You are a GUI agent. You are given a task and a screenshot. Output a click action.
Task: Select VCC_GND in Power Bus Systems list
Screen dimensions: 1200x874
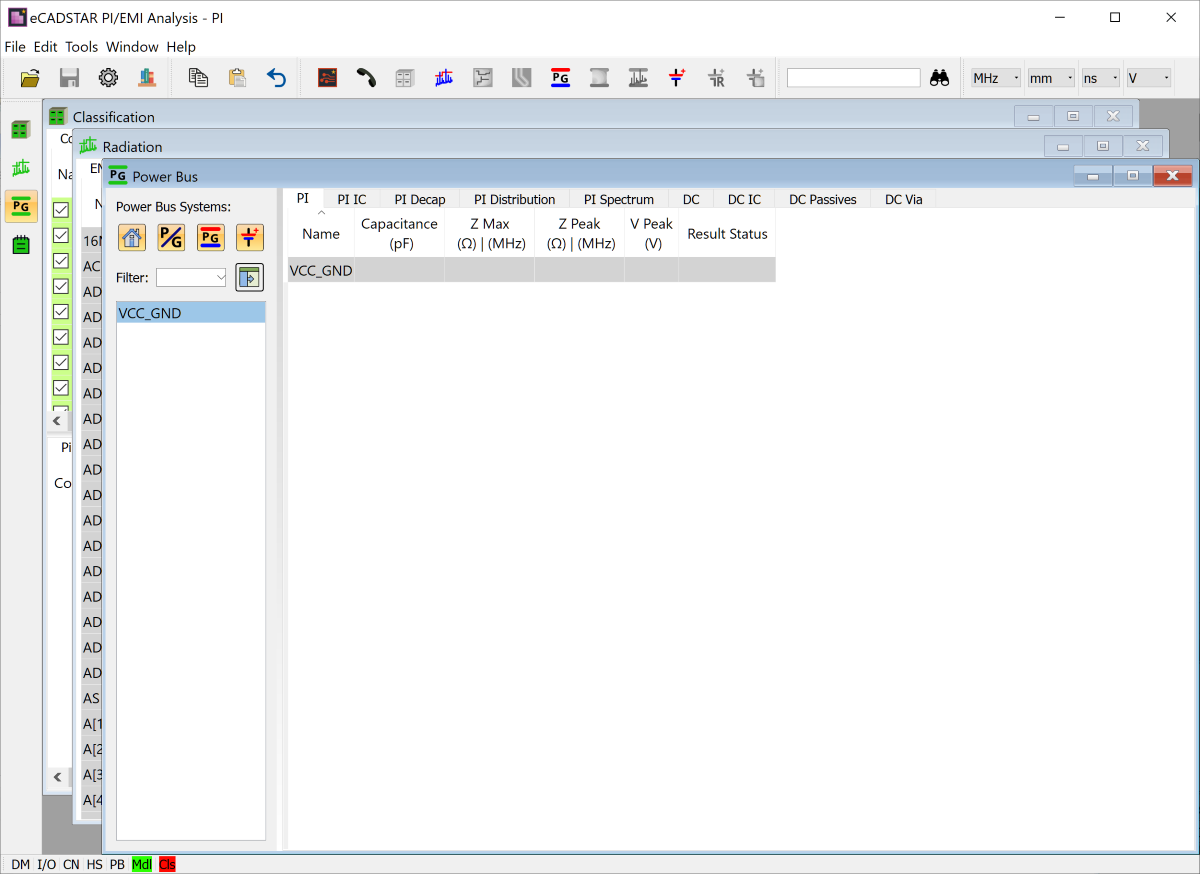(191, 313)
